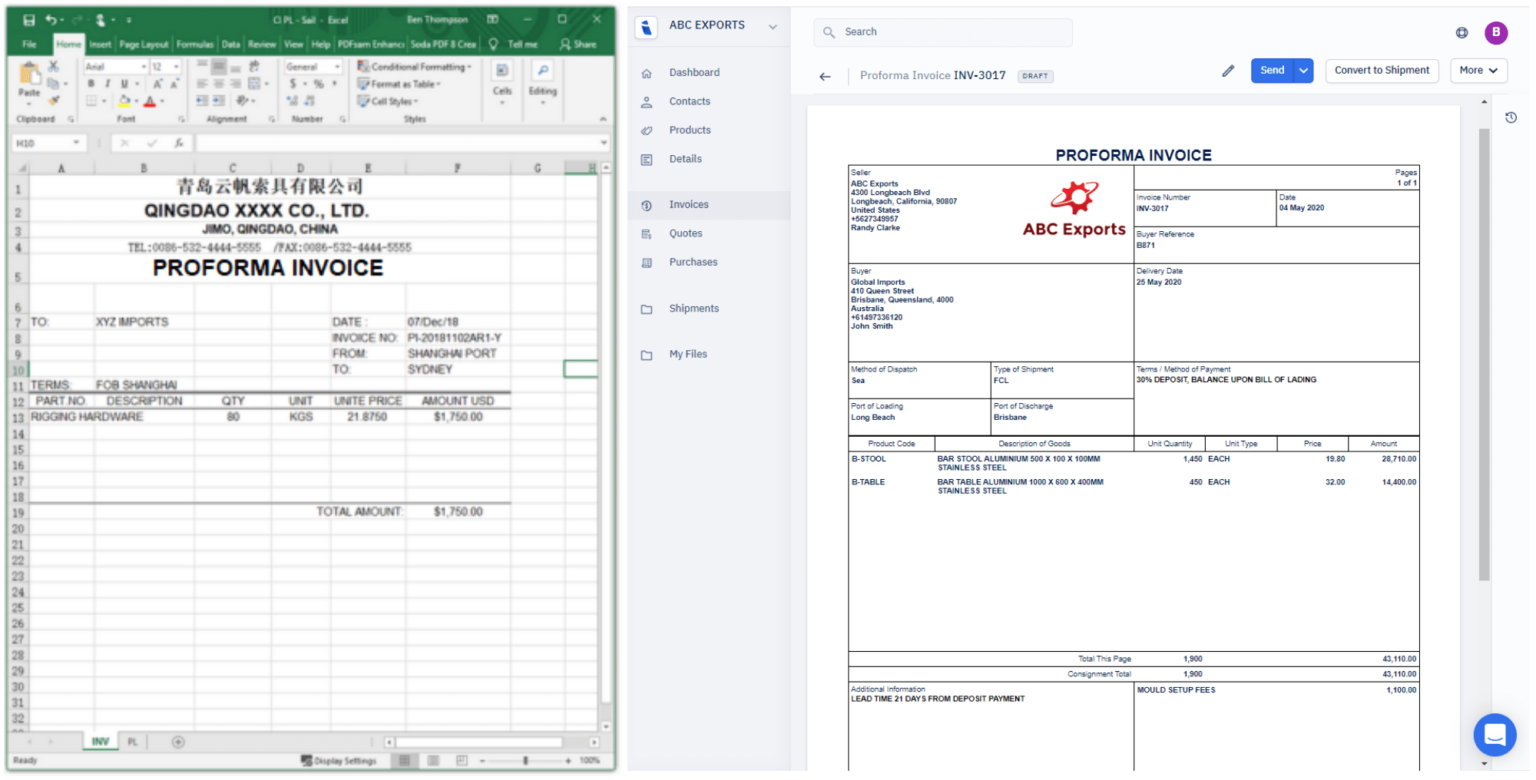The width and height of the screenshot is (1536, 780).
Task: Open the Purchases section
Action: point(693,262)
